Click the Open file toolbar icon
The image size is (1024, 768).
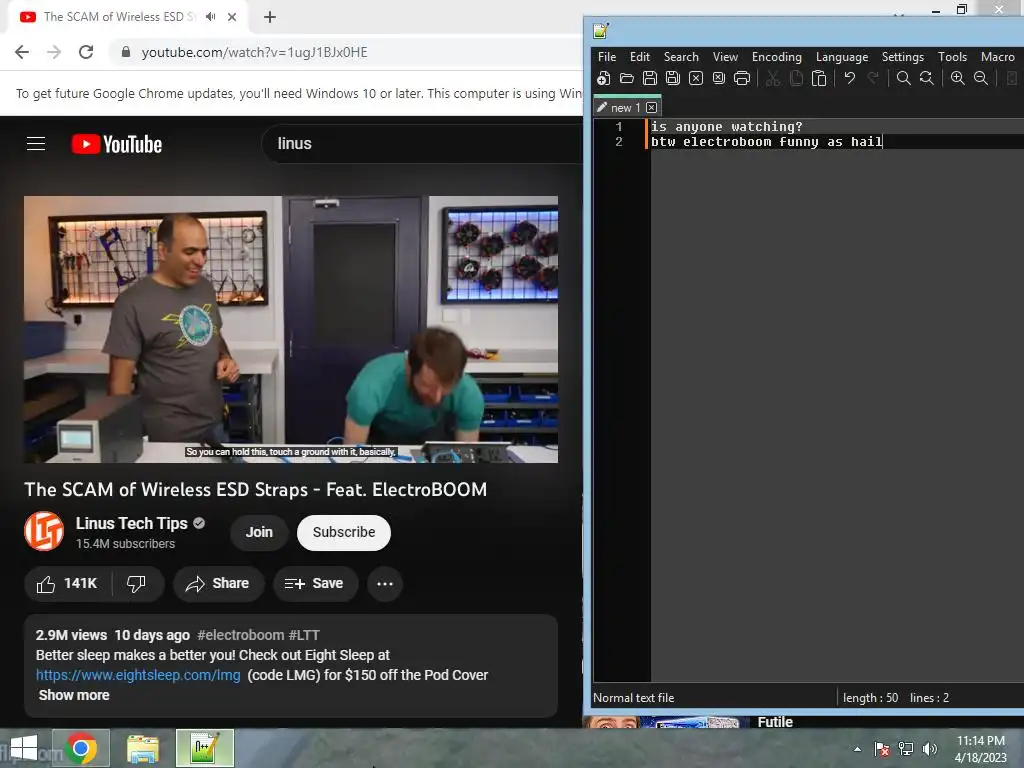(x=627, y=78)
